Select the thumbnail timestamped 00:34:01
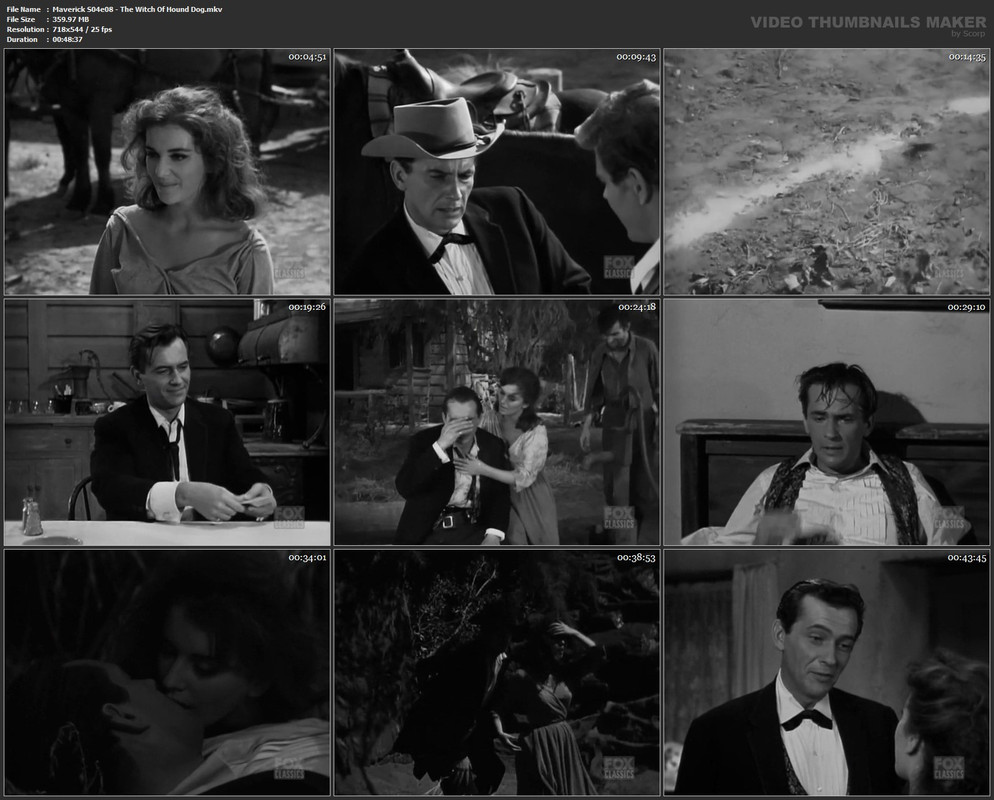 pyautogui.click(x=167, y=673)
